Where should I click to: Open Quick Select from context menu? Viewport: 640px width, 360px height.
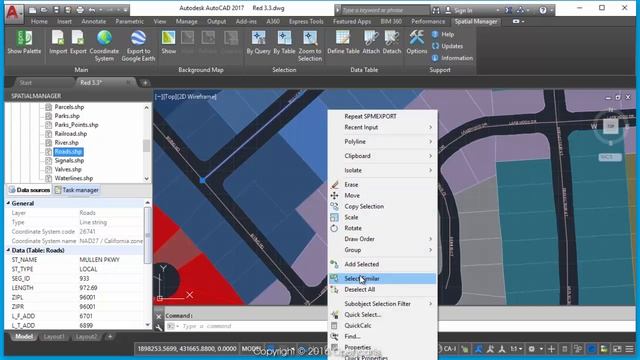coord(382,315)
